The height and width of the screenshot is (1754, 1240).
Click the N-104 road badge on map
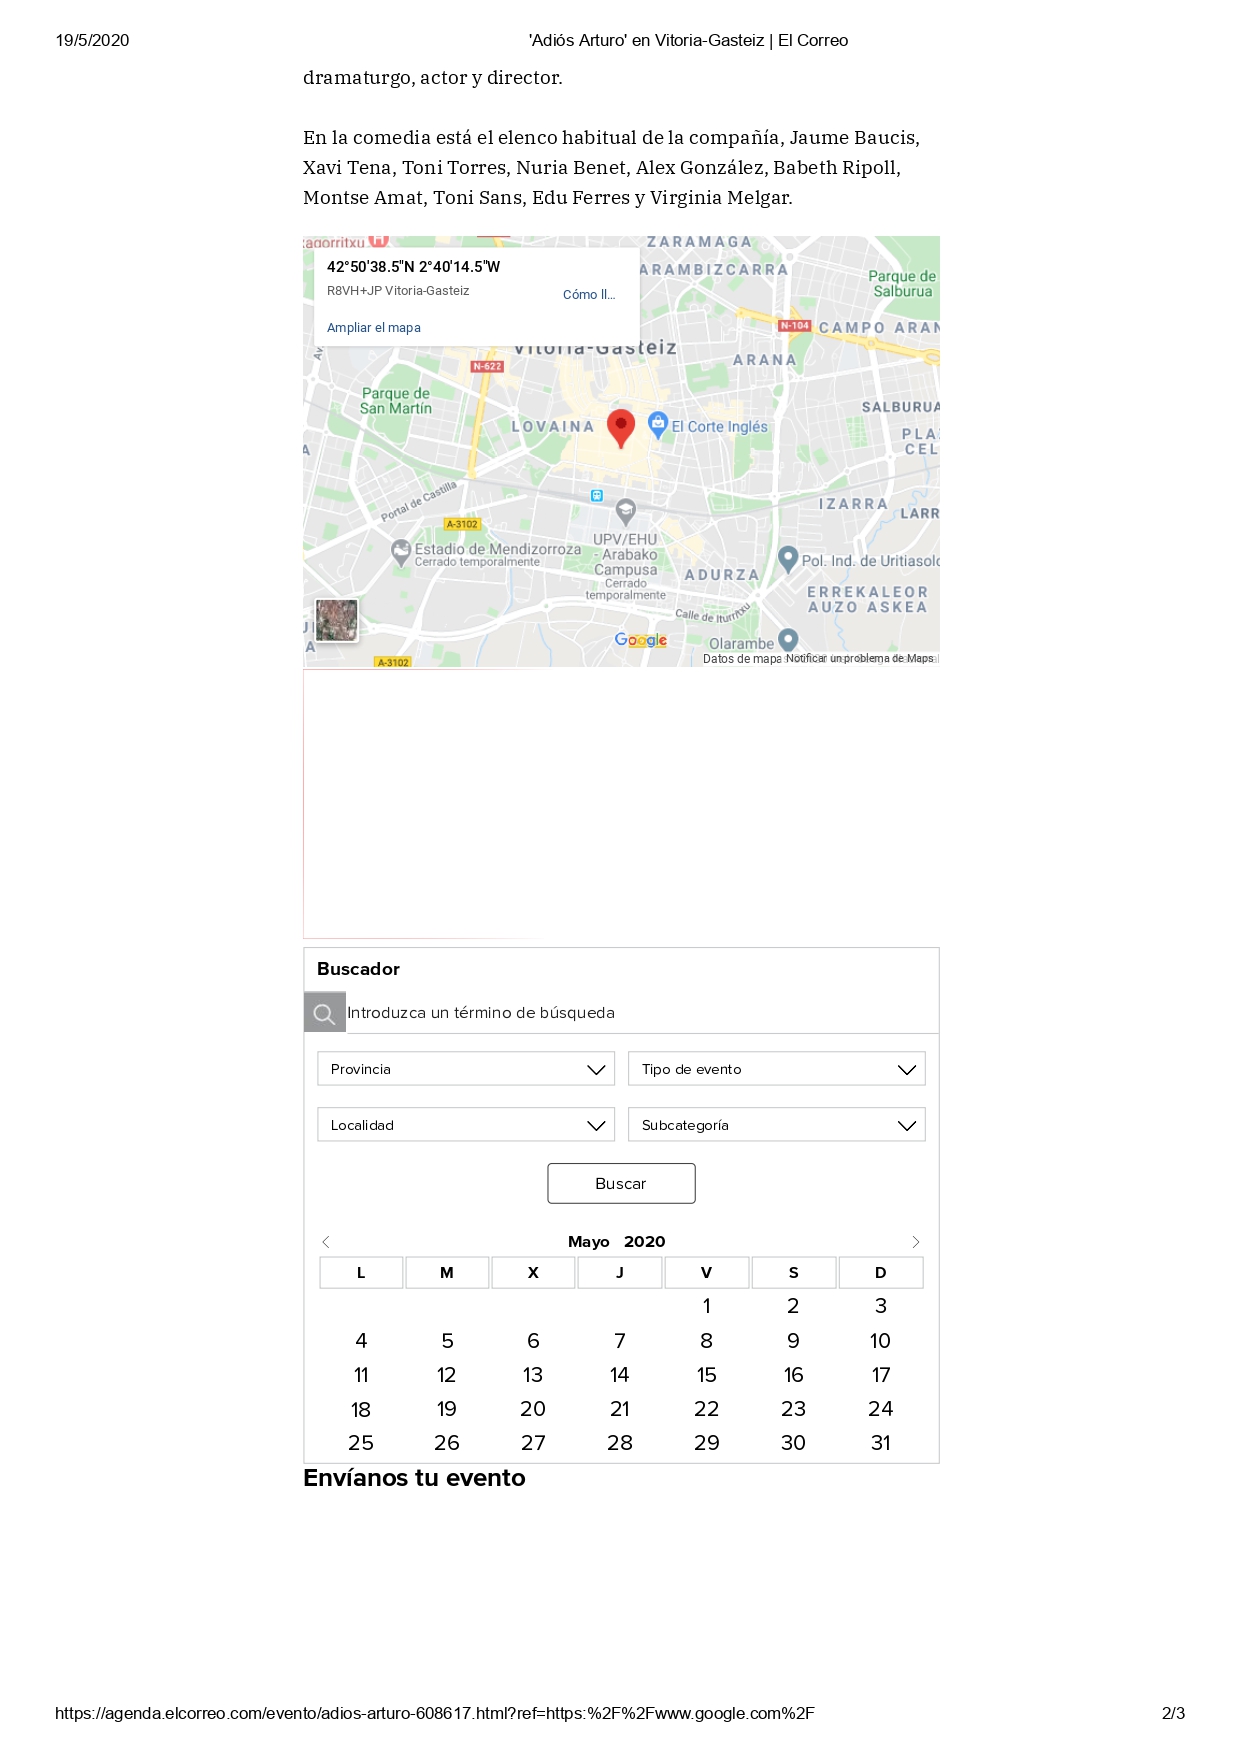click(795, 326)
